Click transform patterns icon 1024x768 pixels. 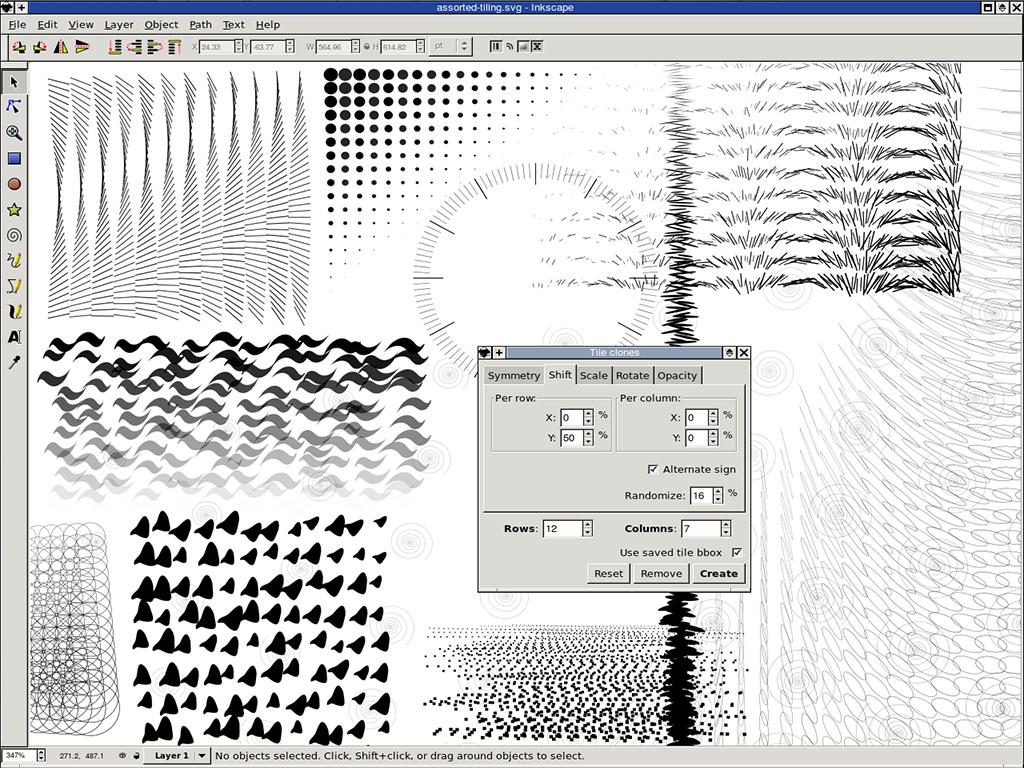[537, 46]
